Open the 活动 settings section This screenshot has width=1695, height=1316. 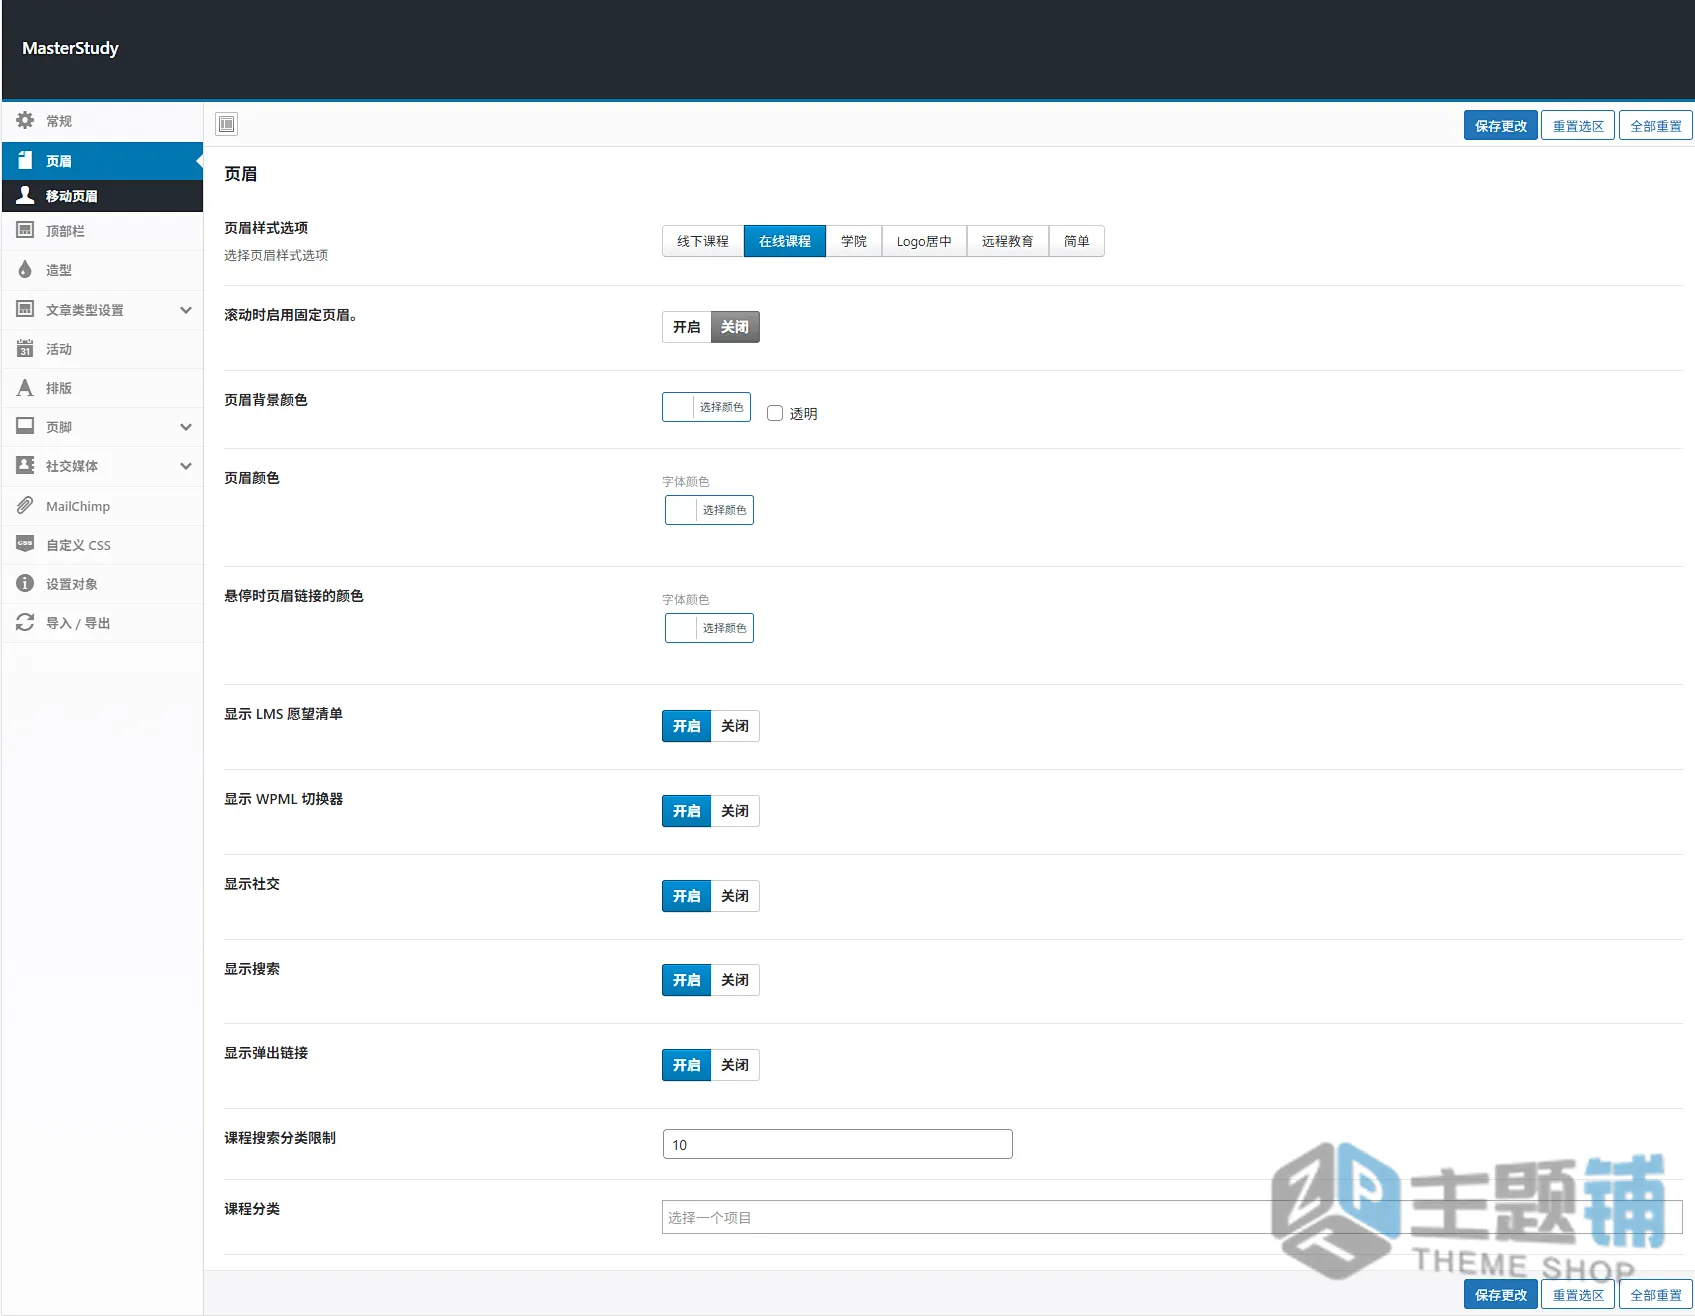point(102,349)
